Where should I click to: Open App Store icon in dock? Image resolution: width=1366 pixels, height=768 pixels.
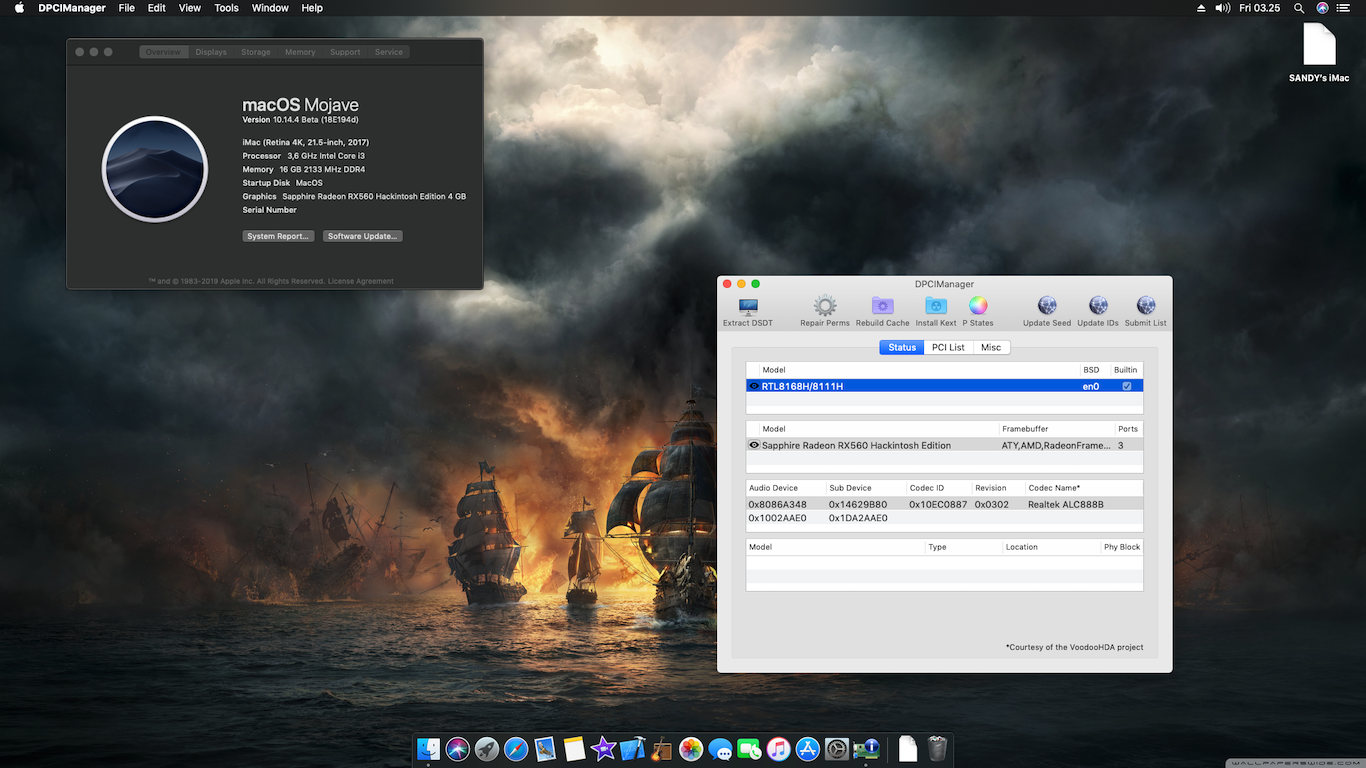[808, 749]
